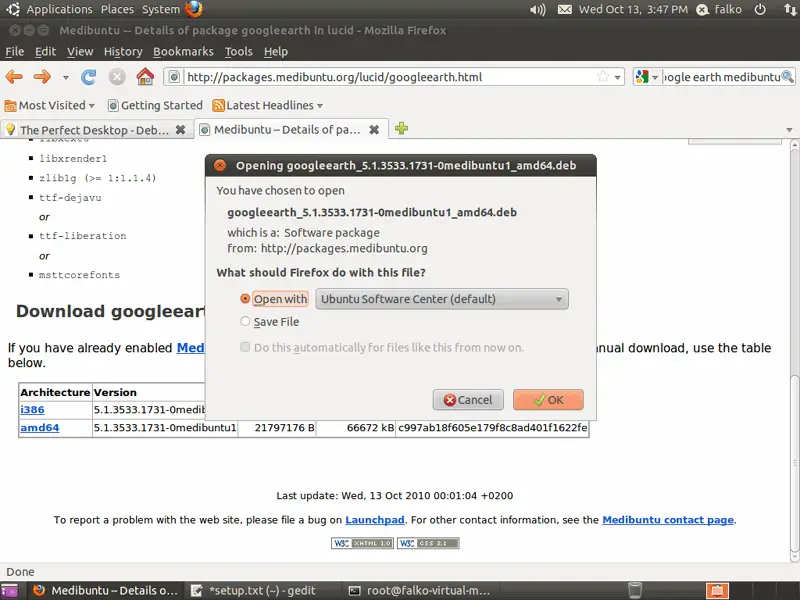Follow the i386 architecture link
The width and height of the screenshot is (800, 600).
pos(32,410)
